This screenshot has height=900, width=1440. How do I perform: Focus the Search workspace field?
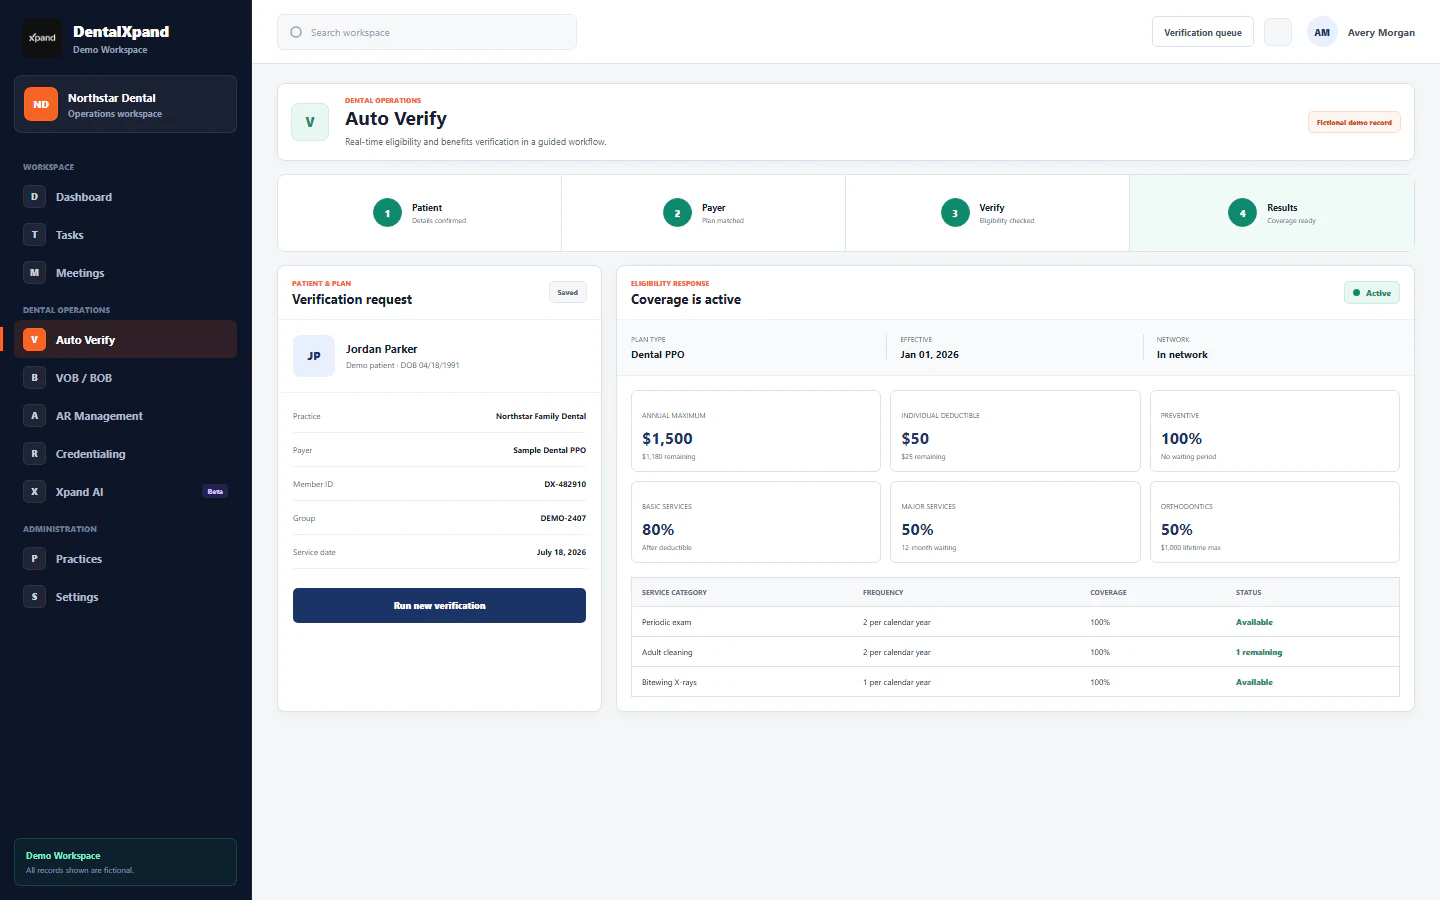pos(427,32)
